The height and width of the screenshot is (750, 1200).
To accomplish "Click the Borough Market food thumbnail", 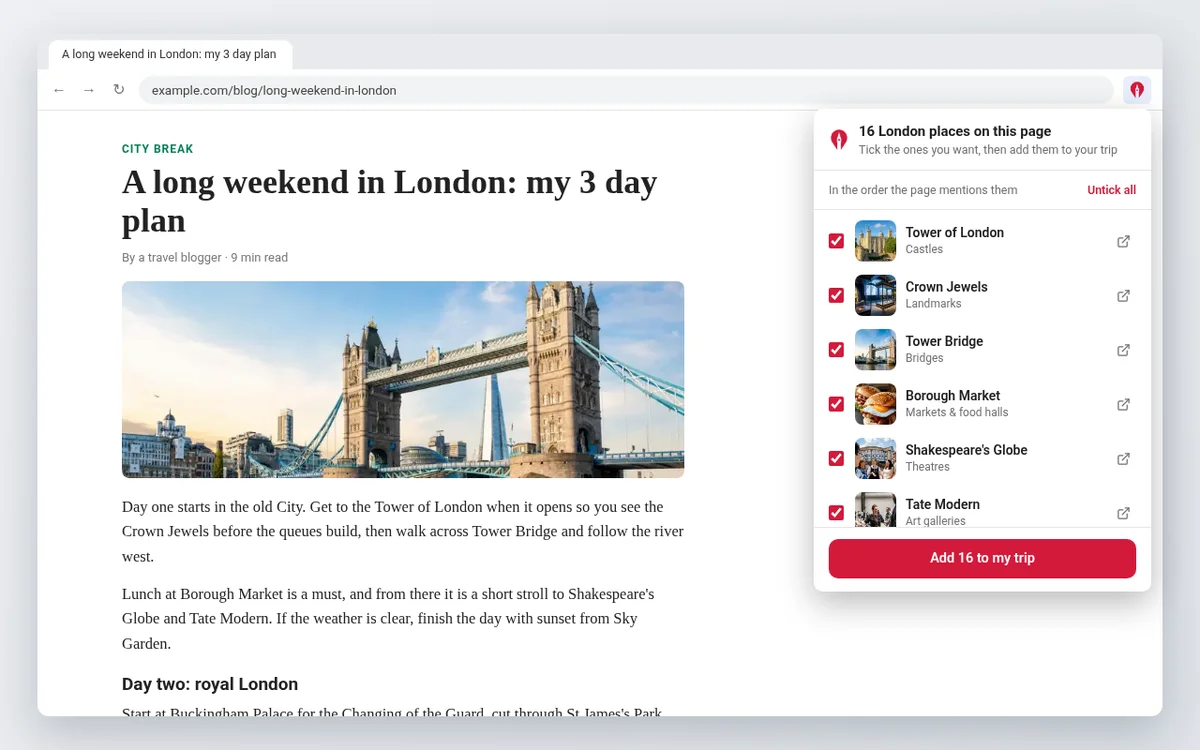I will tap(875, 404).
